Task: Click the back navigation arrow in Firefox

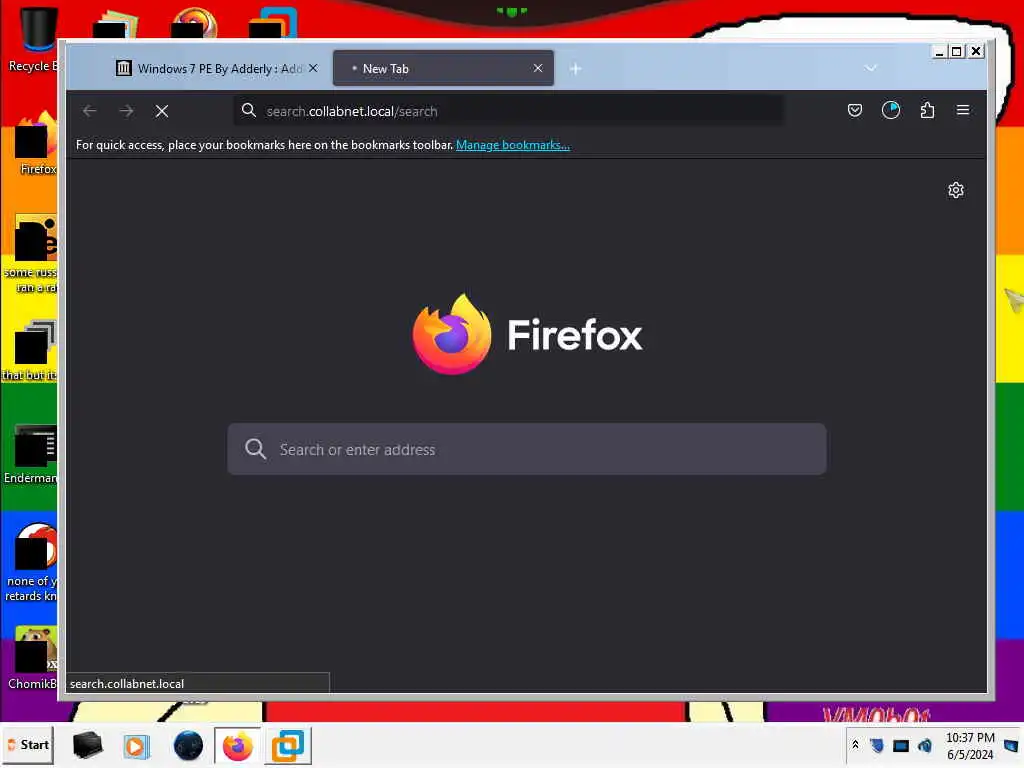Action: (89, 111)
